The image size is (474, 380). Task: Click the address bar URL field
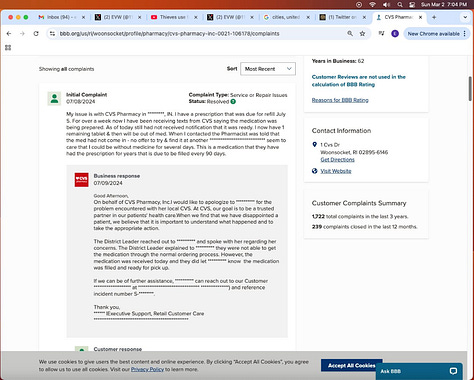click(200, 34)
